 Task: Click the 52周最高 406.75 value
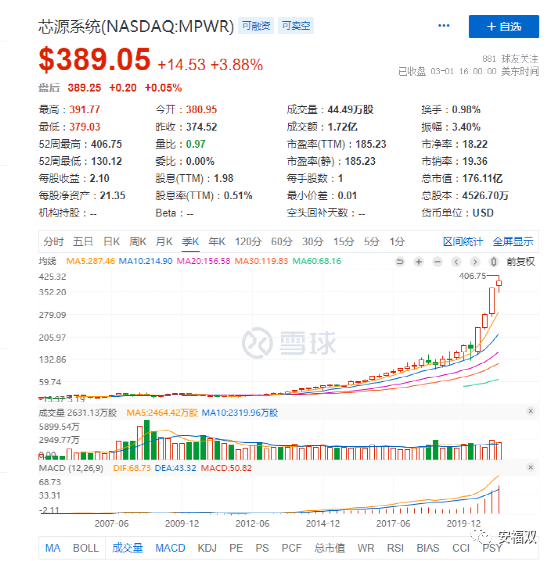106,144
